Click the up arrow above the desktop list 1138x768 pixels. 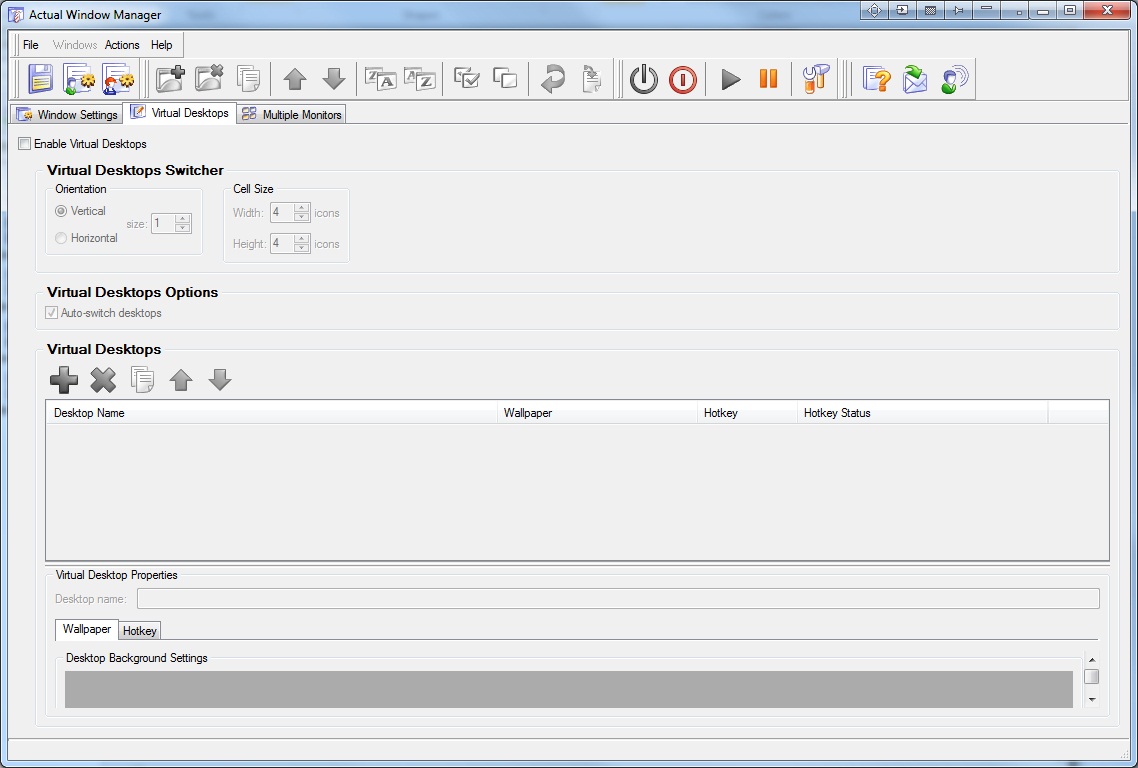tap(181, 380)
